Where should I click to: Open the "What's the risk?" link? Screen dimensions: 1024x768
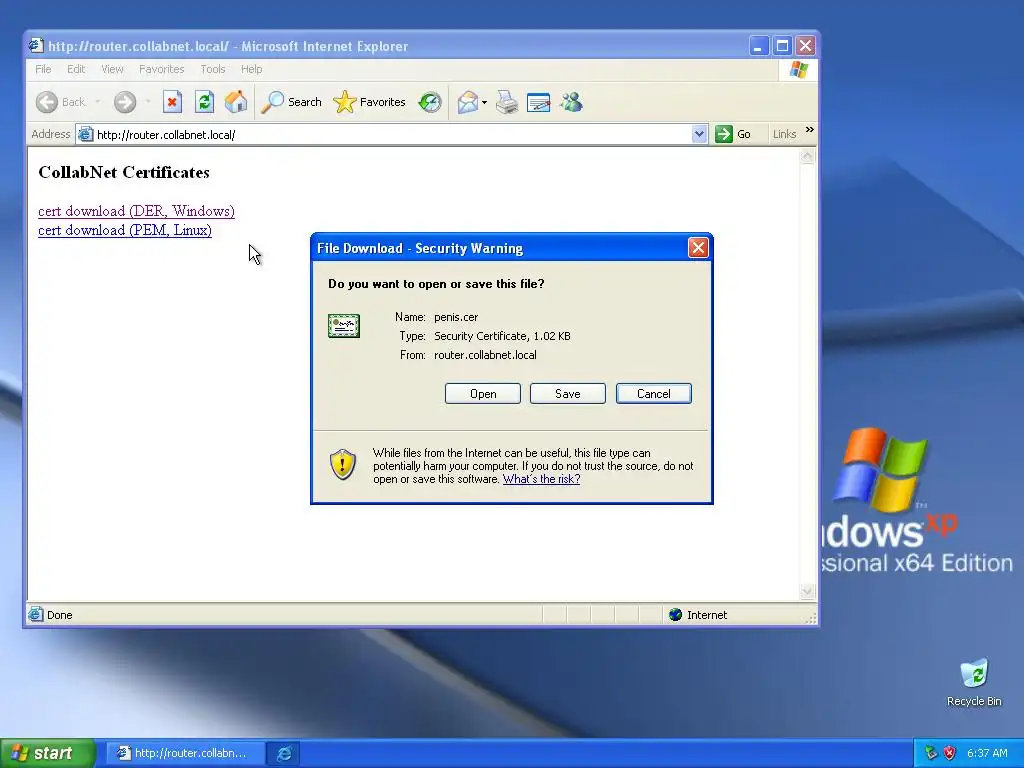click(x=541, y=479)
